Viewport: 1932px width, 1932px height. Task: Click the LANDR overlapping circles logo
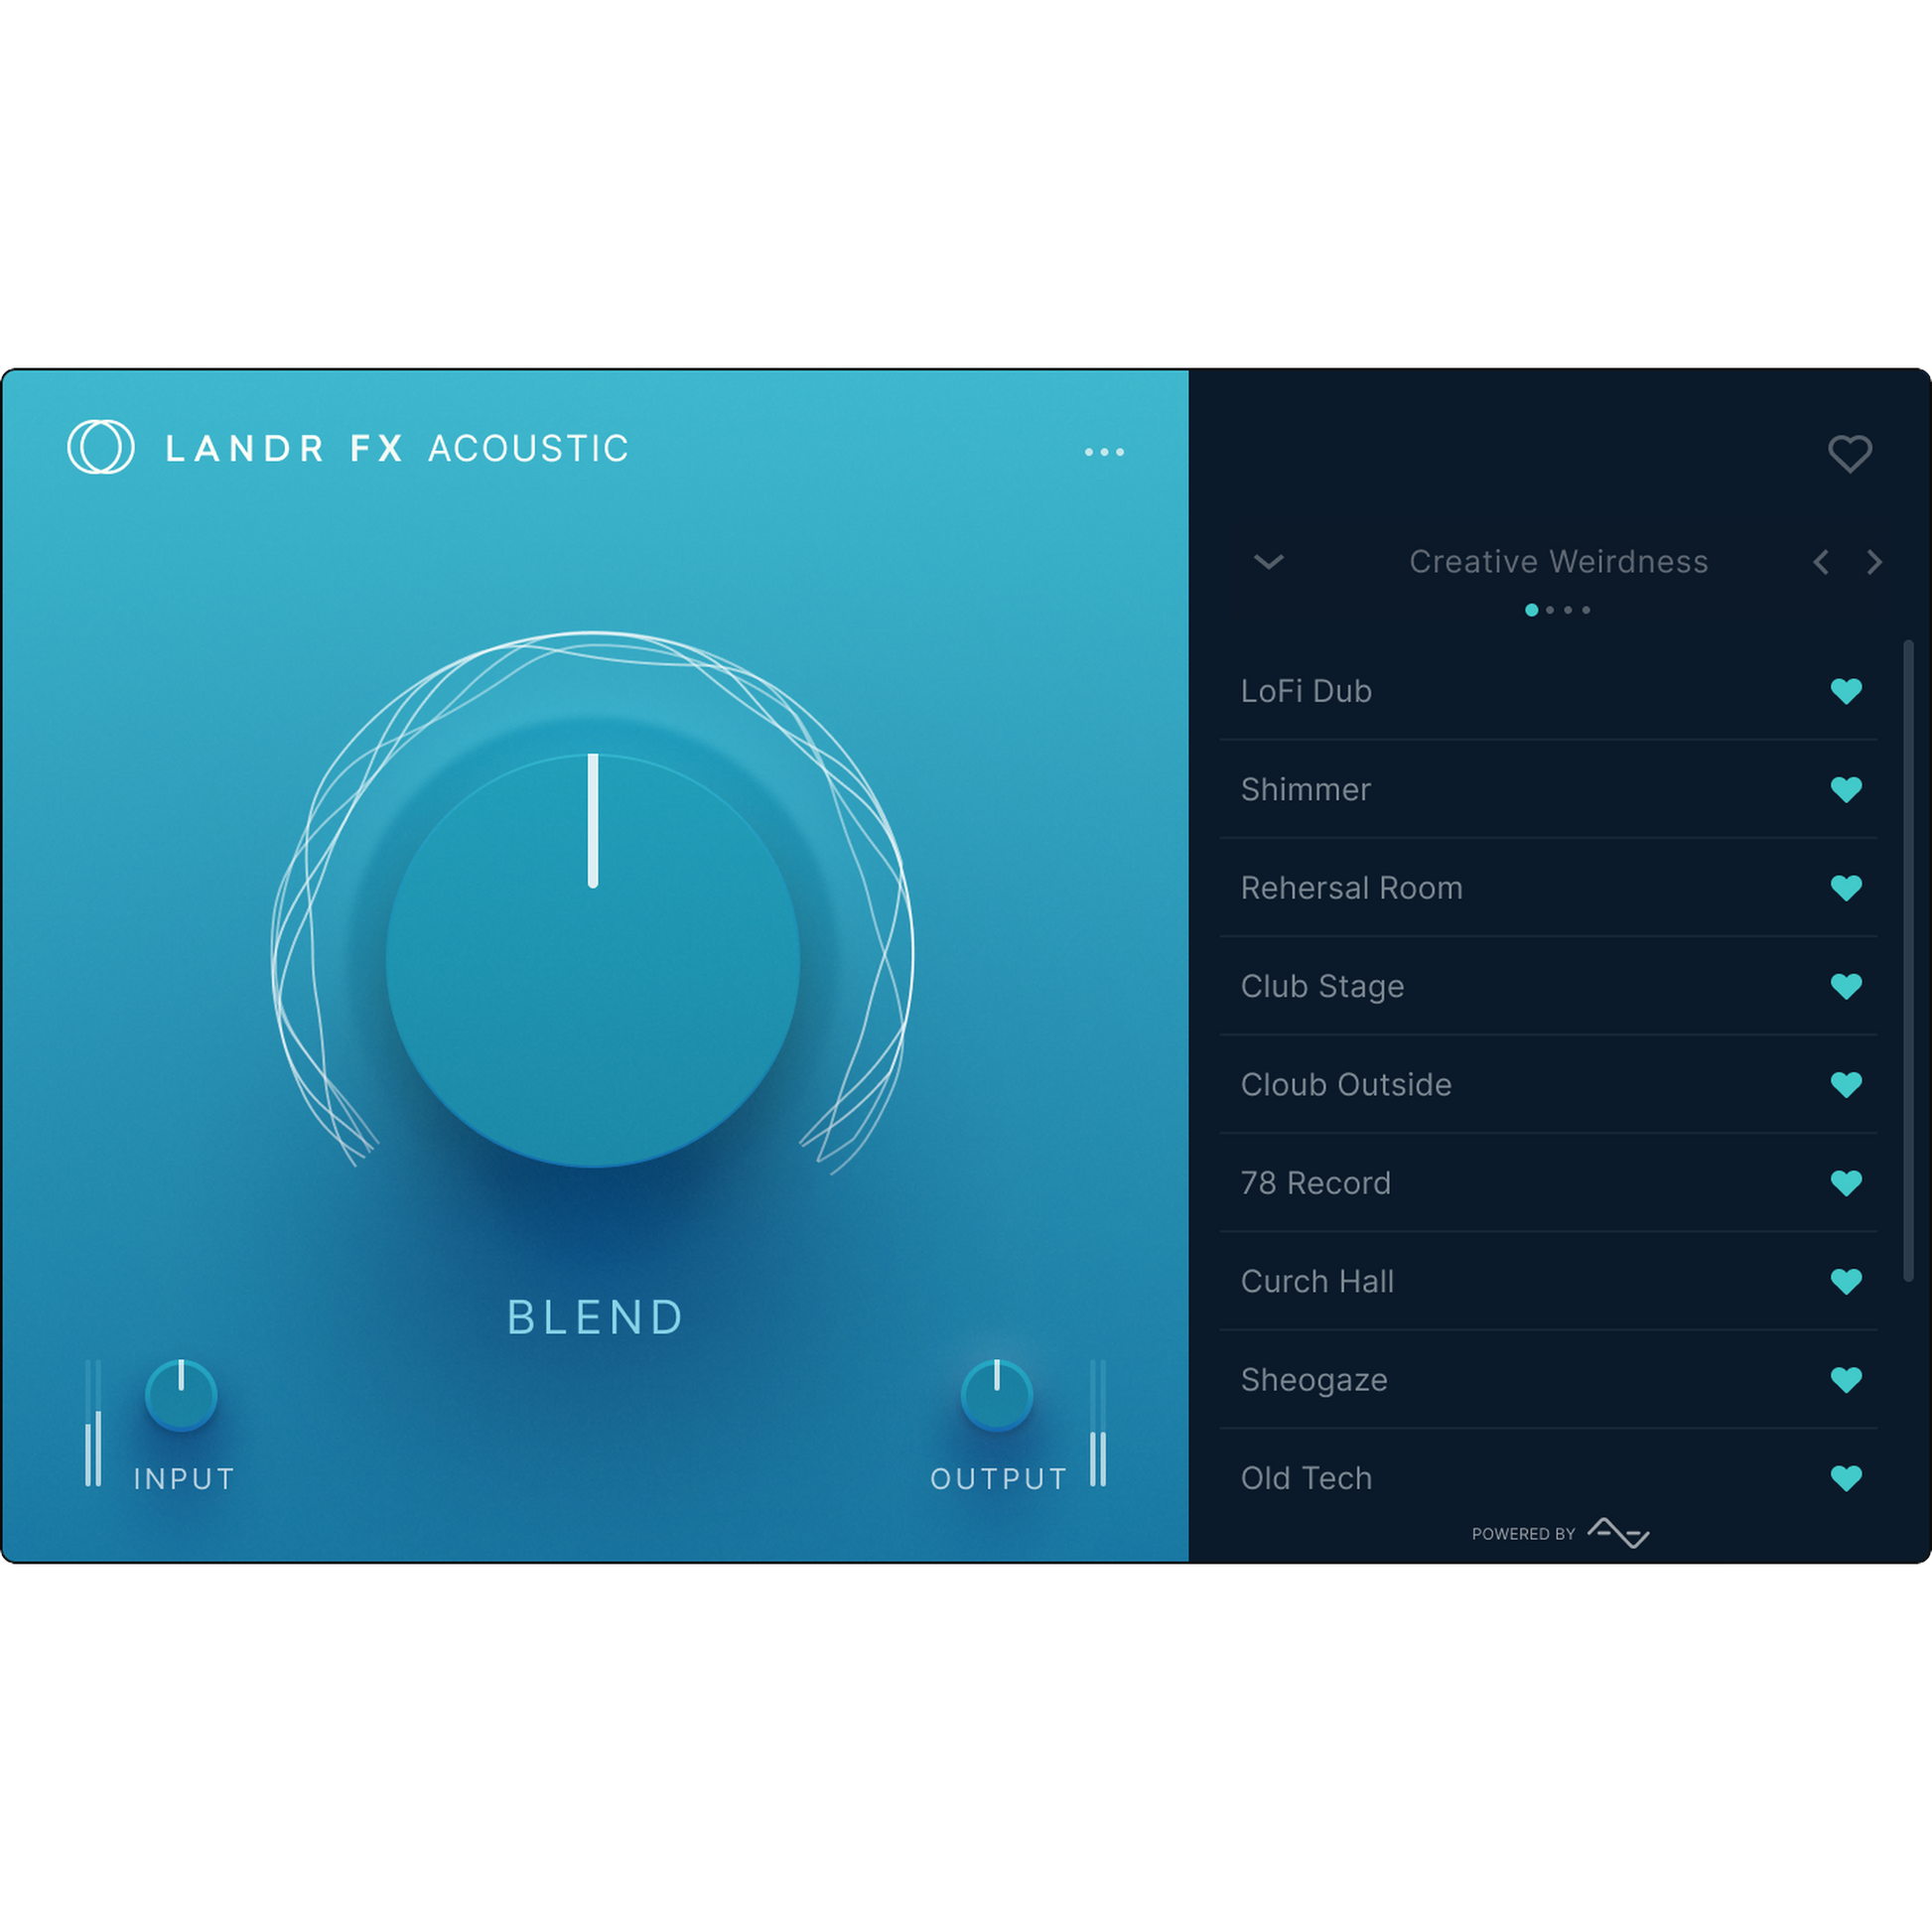tap(100, 447)
